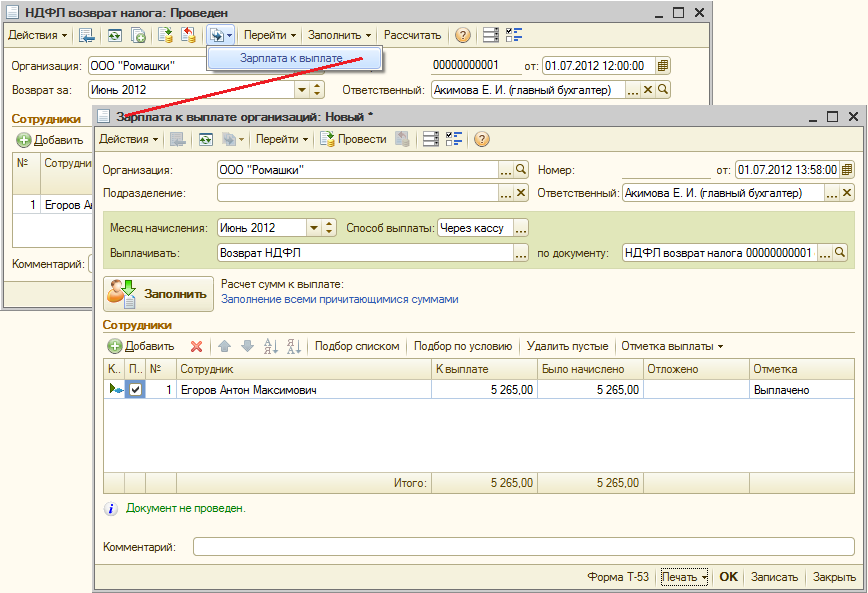
Task: Delete the selected employee row with the red X
Action: 196,347
